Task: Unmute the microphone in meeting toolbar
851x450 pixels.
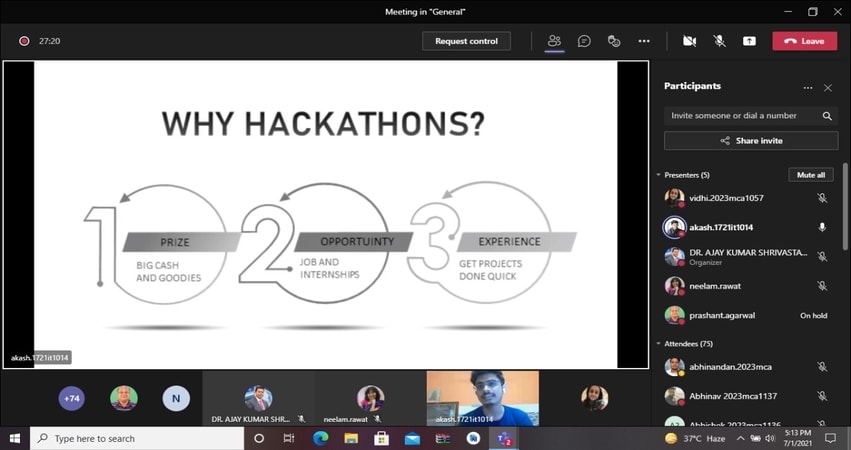Action: coord(719,41)
